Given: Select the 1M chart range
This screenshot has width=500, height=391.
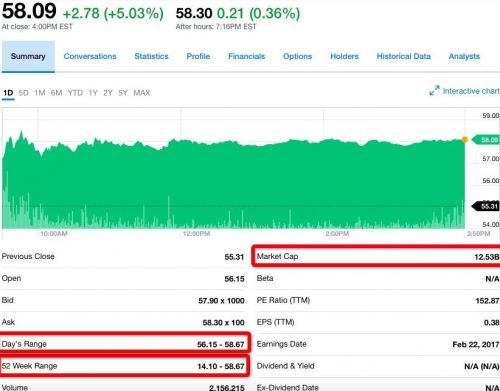Looking at the screenshot, I should click(x=40, y=93).
